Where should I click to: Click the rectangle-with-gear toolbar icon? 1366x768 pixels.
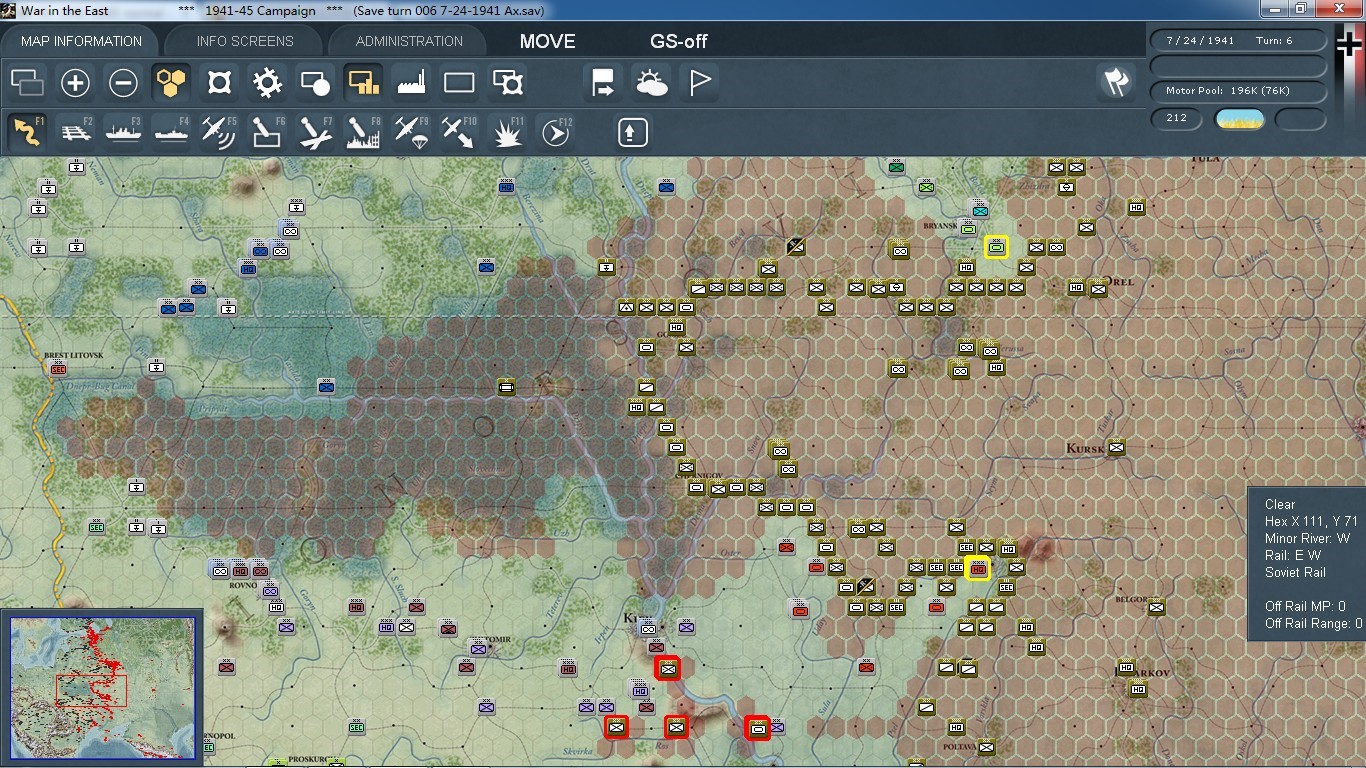508,83
